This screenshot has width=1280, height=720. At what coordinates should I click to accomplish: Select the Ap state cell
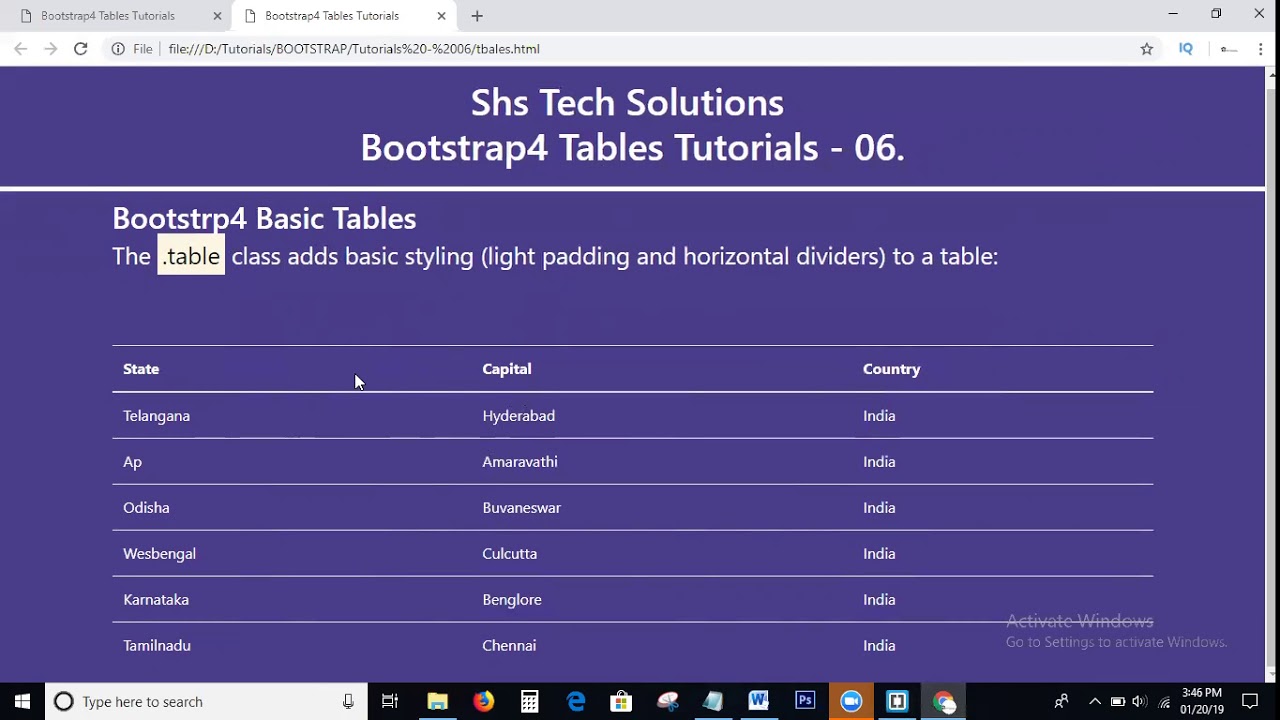(x=132, y=462)
